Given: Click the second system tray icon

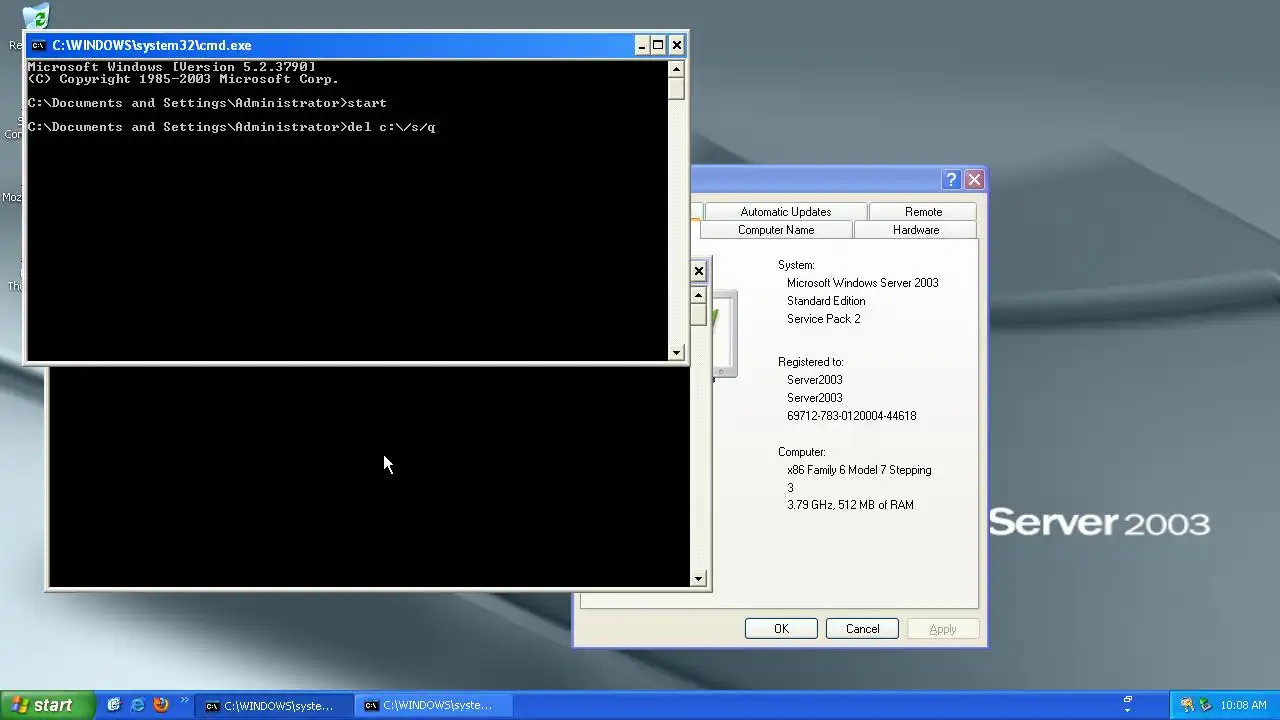Looking at the screenshot, I should pos(1205,705).
